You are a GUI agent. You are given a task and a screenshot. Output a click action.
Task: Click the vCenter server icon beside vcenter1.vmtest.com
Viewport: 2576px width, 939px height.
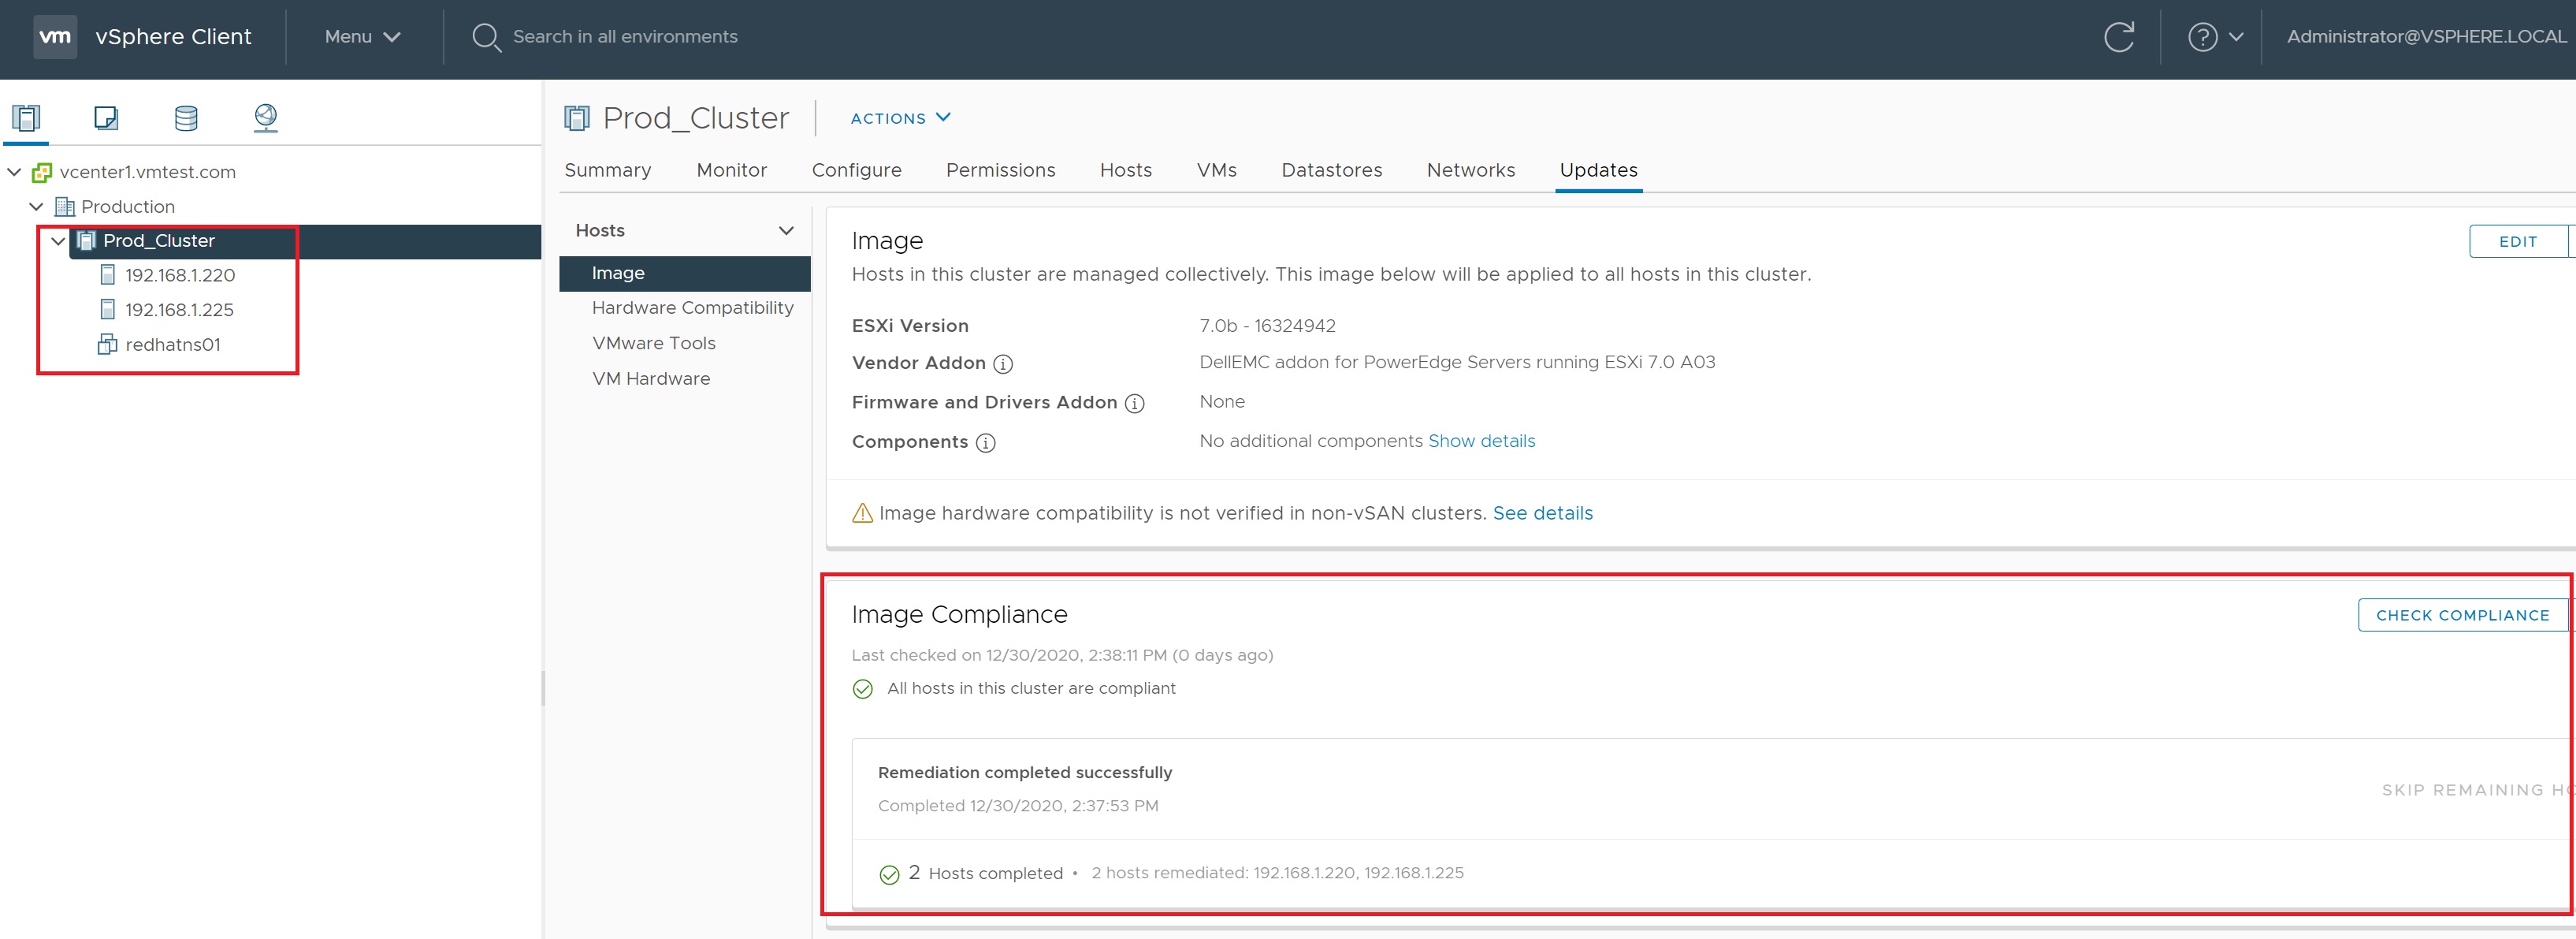(42, 172)
